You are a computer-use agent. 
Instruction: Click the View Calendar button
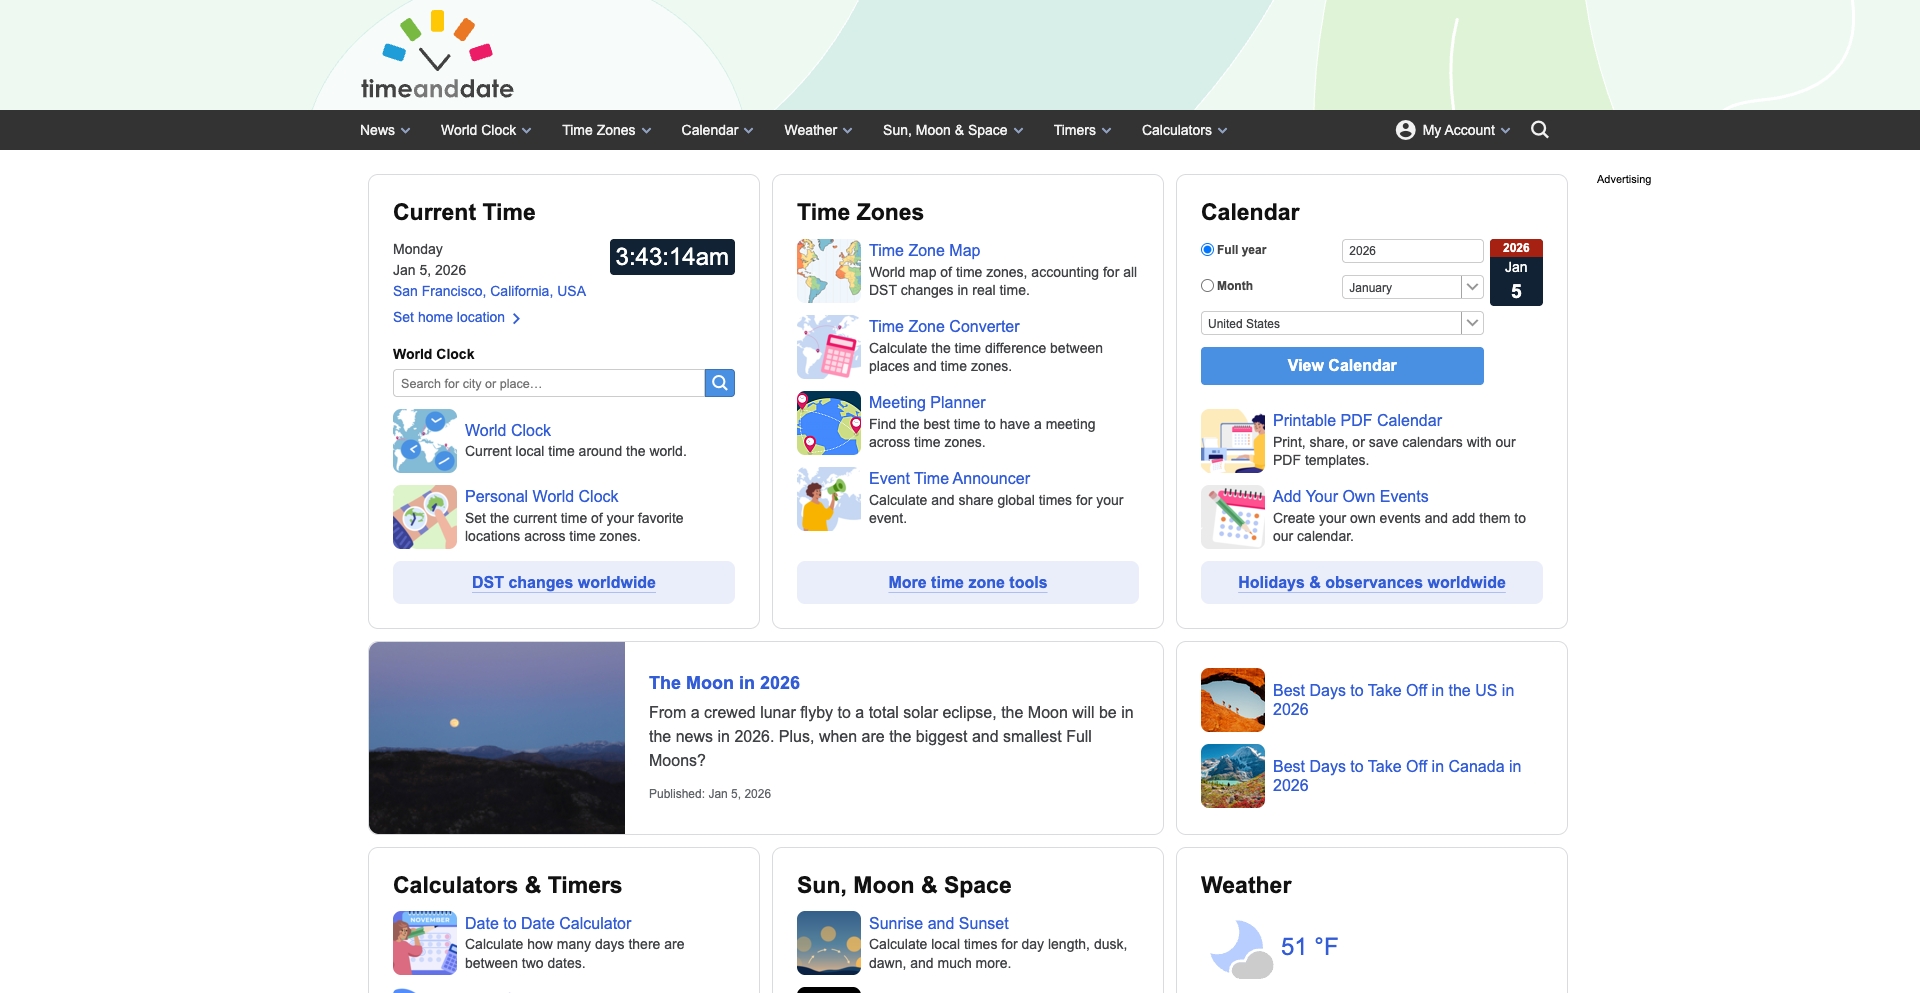[1341, 365]
